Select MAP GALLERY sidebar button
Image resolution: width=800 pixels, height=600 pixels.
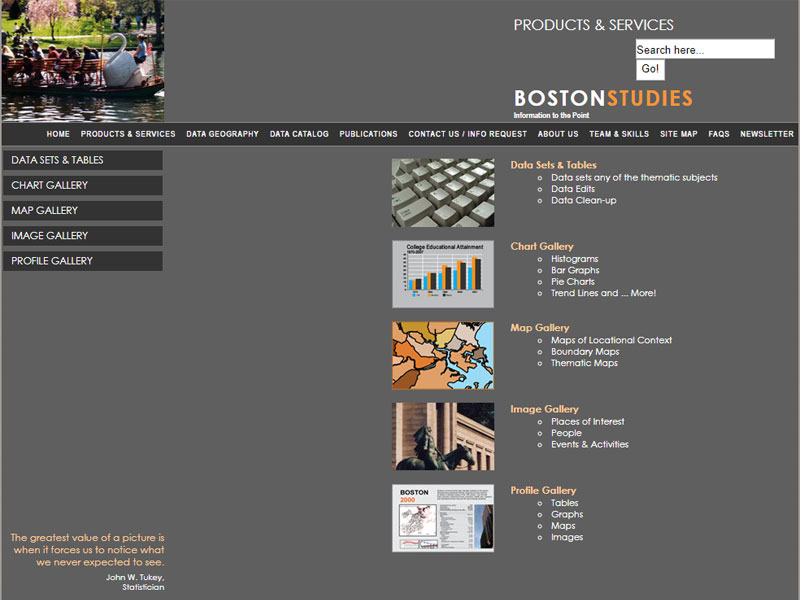(x=83, y=210)
